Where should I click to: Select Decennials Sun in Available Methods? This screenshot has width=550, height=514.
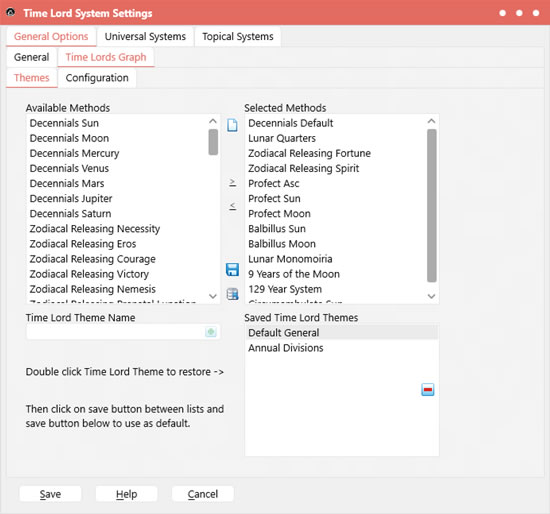(117, 123)
